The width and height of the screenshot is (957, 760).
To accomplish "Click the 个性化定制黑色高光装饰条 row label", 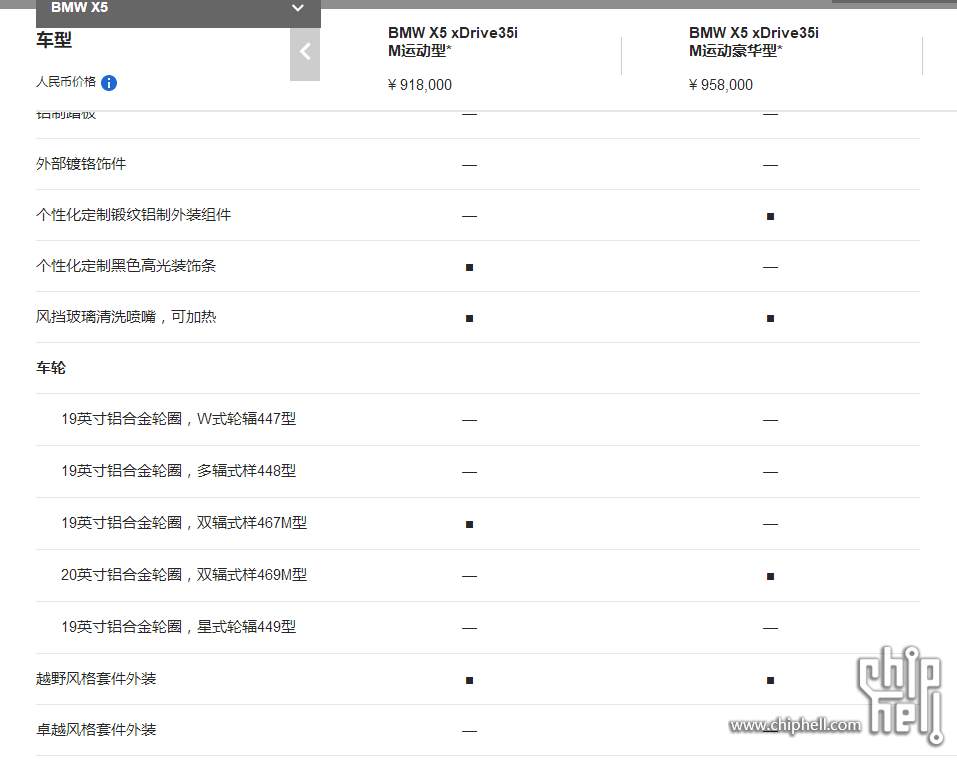I will pos(126,266).
